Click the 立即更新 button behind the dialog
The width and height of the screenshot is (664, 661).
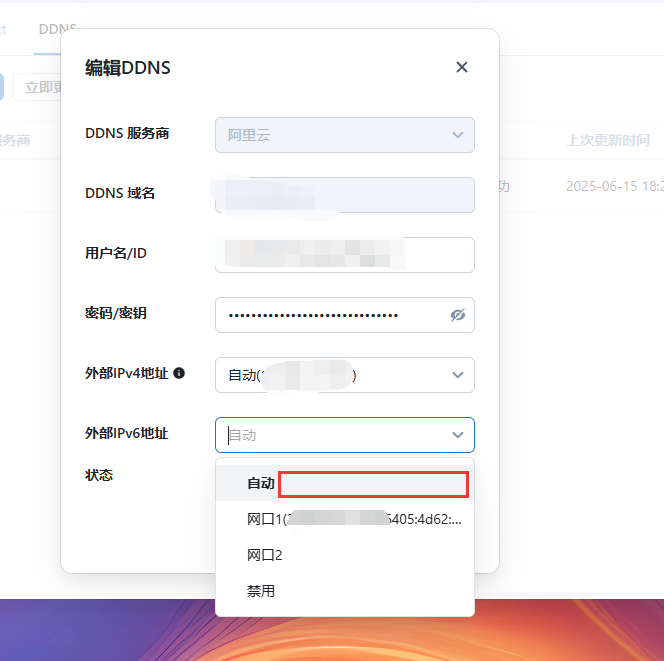pos(37,87)
